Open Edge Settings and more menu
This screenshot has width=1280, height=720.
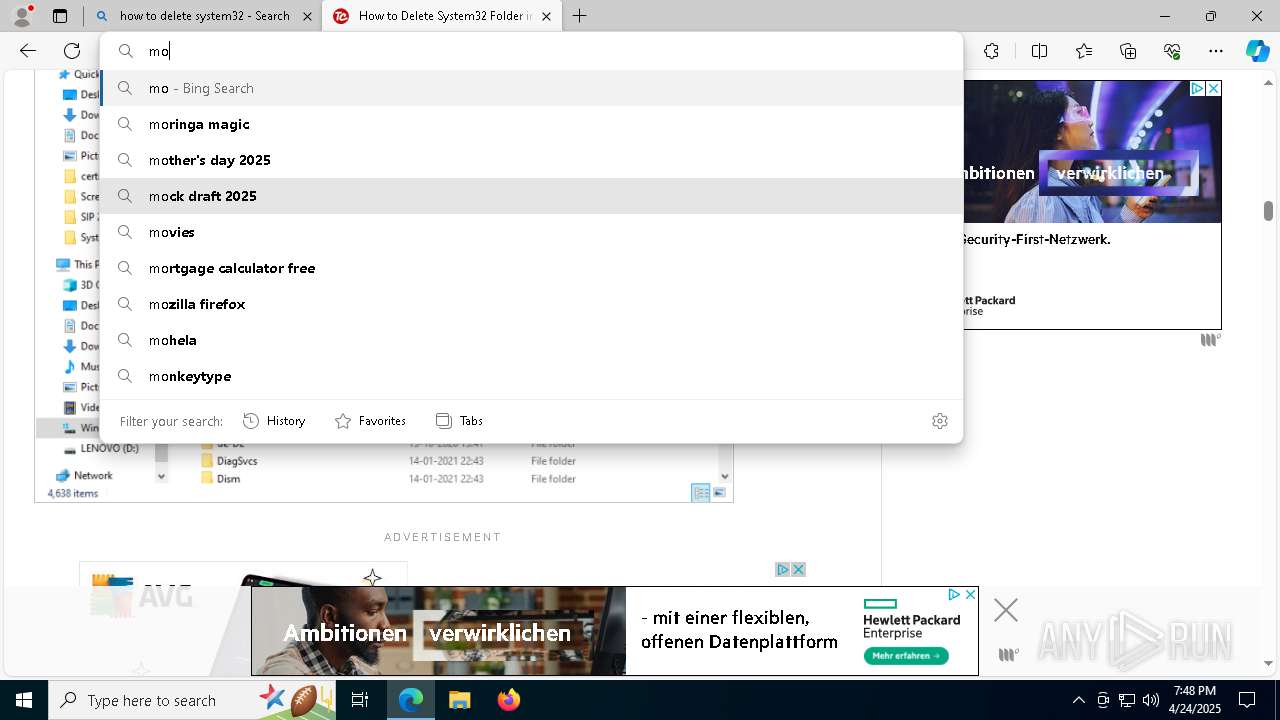tap(1216, 51)
